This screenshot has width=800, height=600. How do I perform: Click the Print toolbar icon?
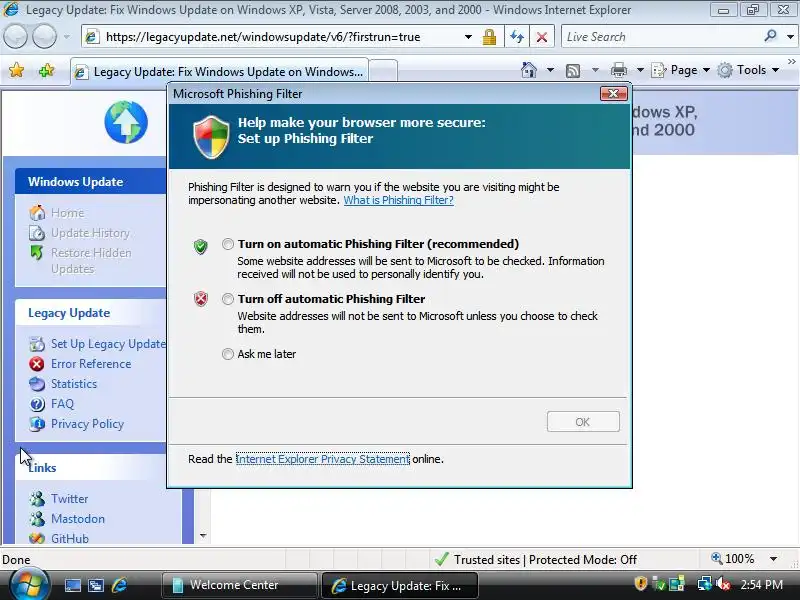tap(618, 70)
